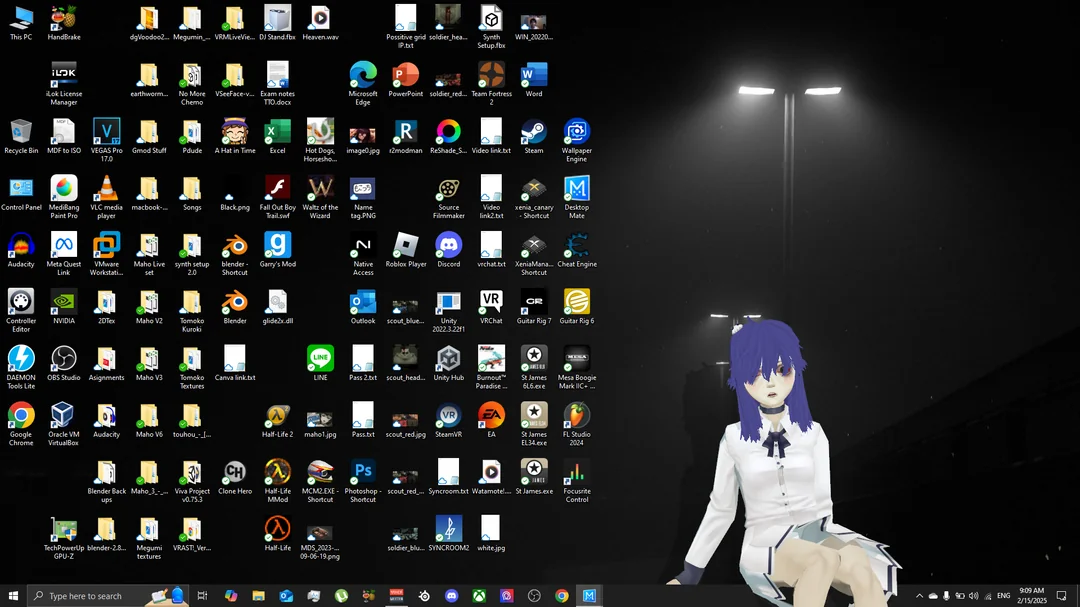This screenshot has height=607, width=1080.
Task: Click the VRChat desktop shortcut
Action: click(491, 306)
